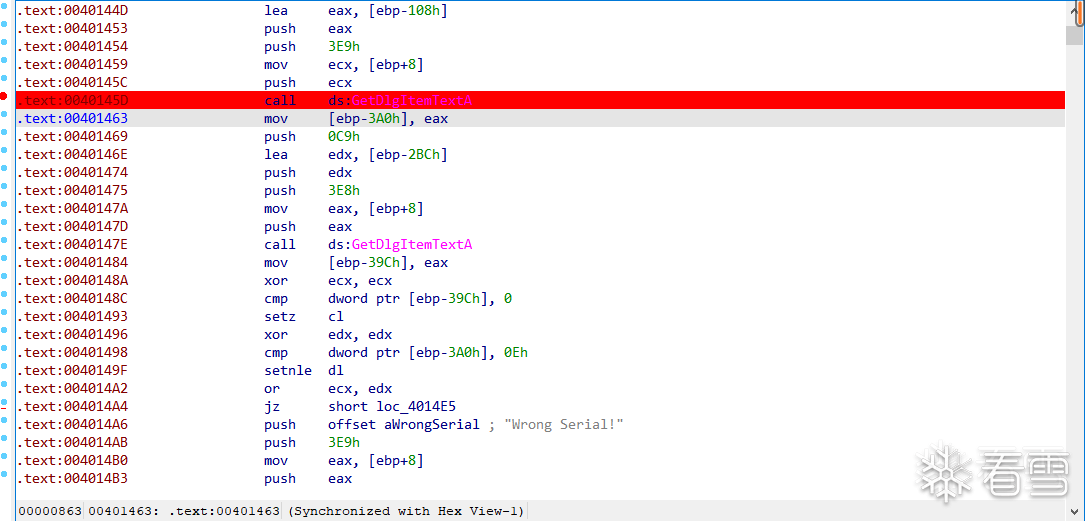
Task: Click cmp dword ptr [ebp-39Ch], 0 operand
Action: (420, 299)
